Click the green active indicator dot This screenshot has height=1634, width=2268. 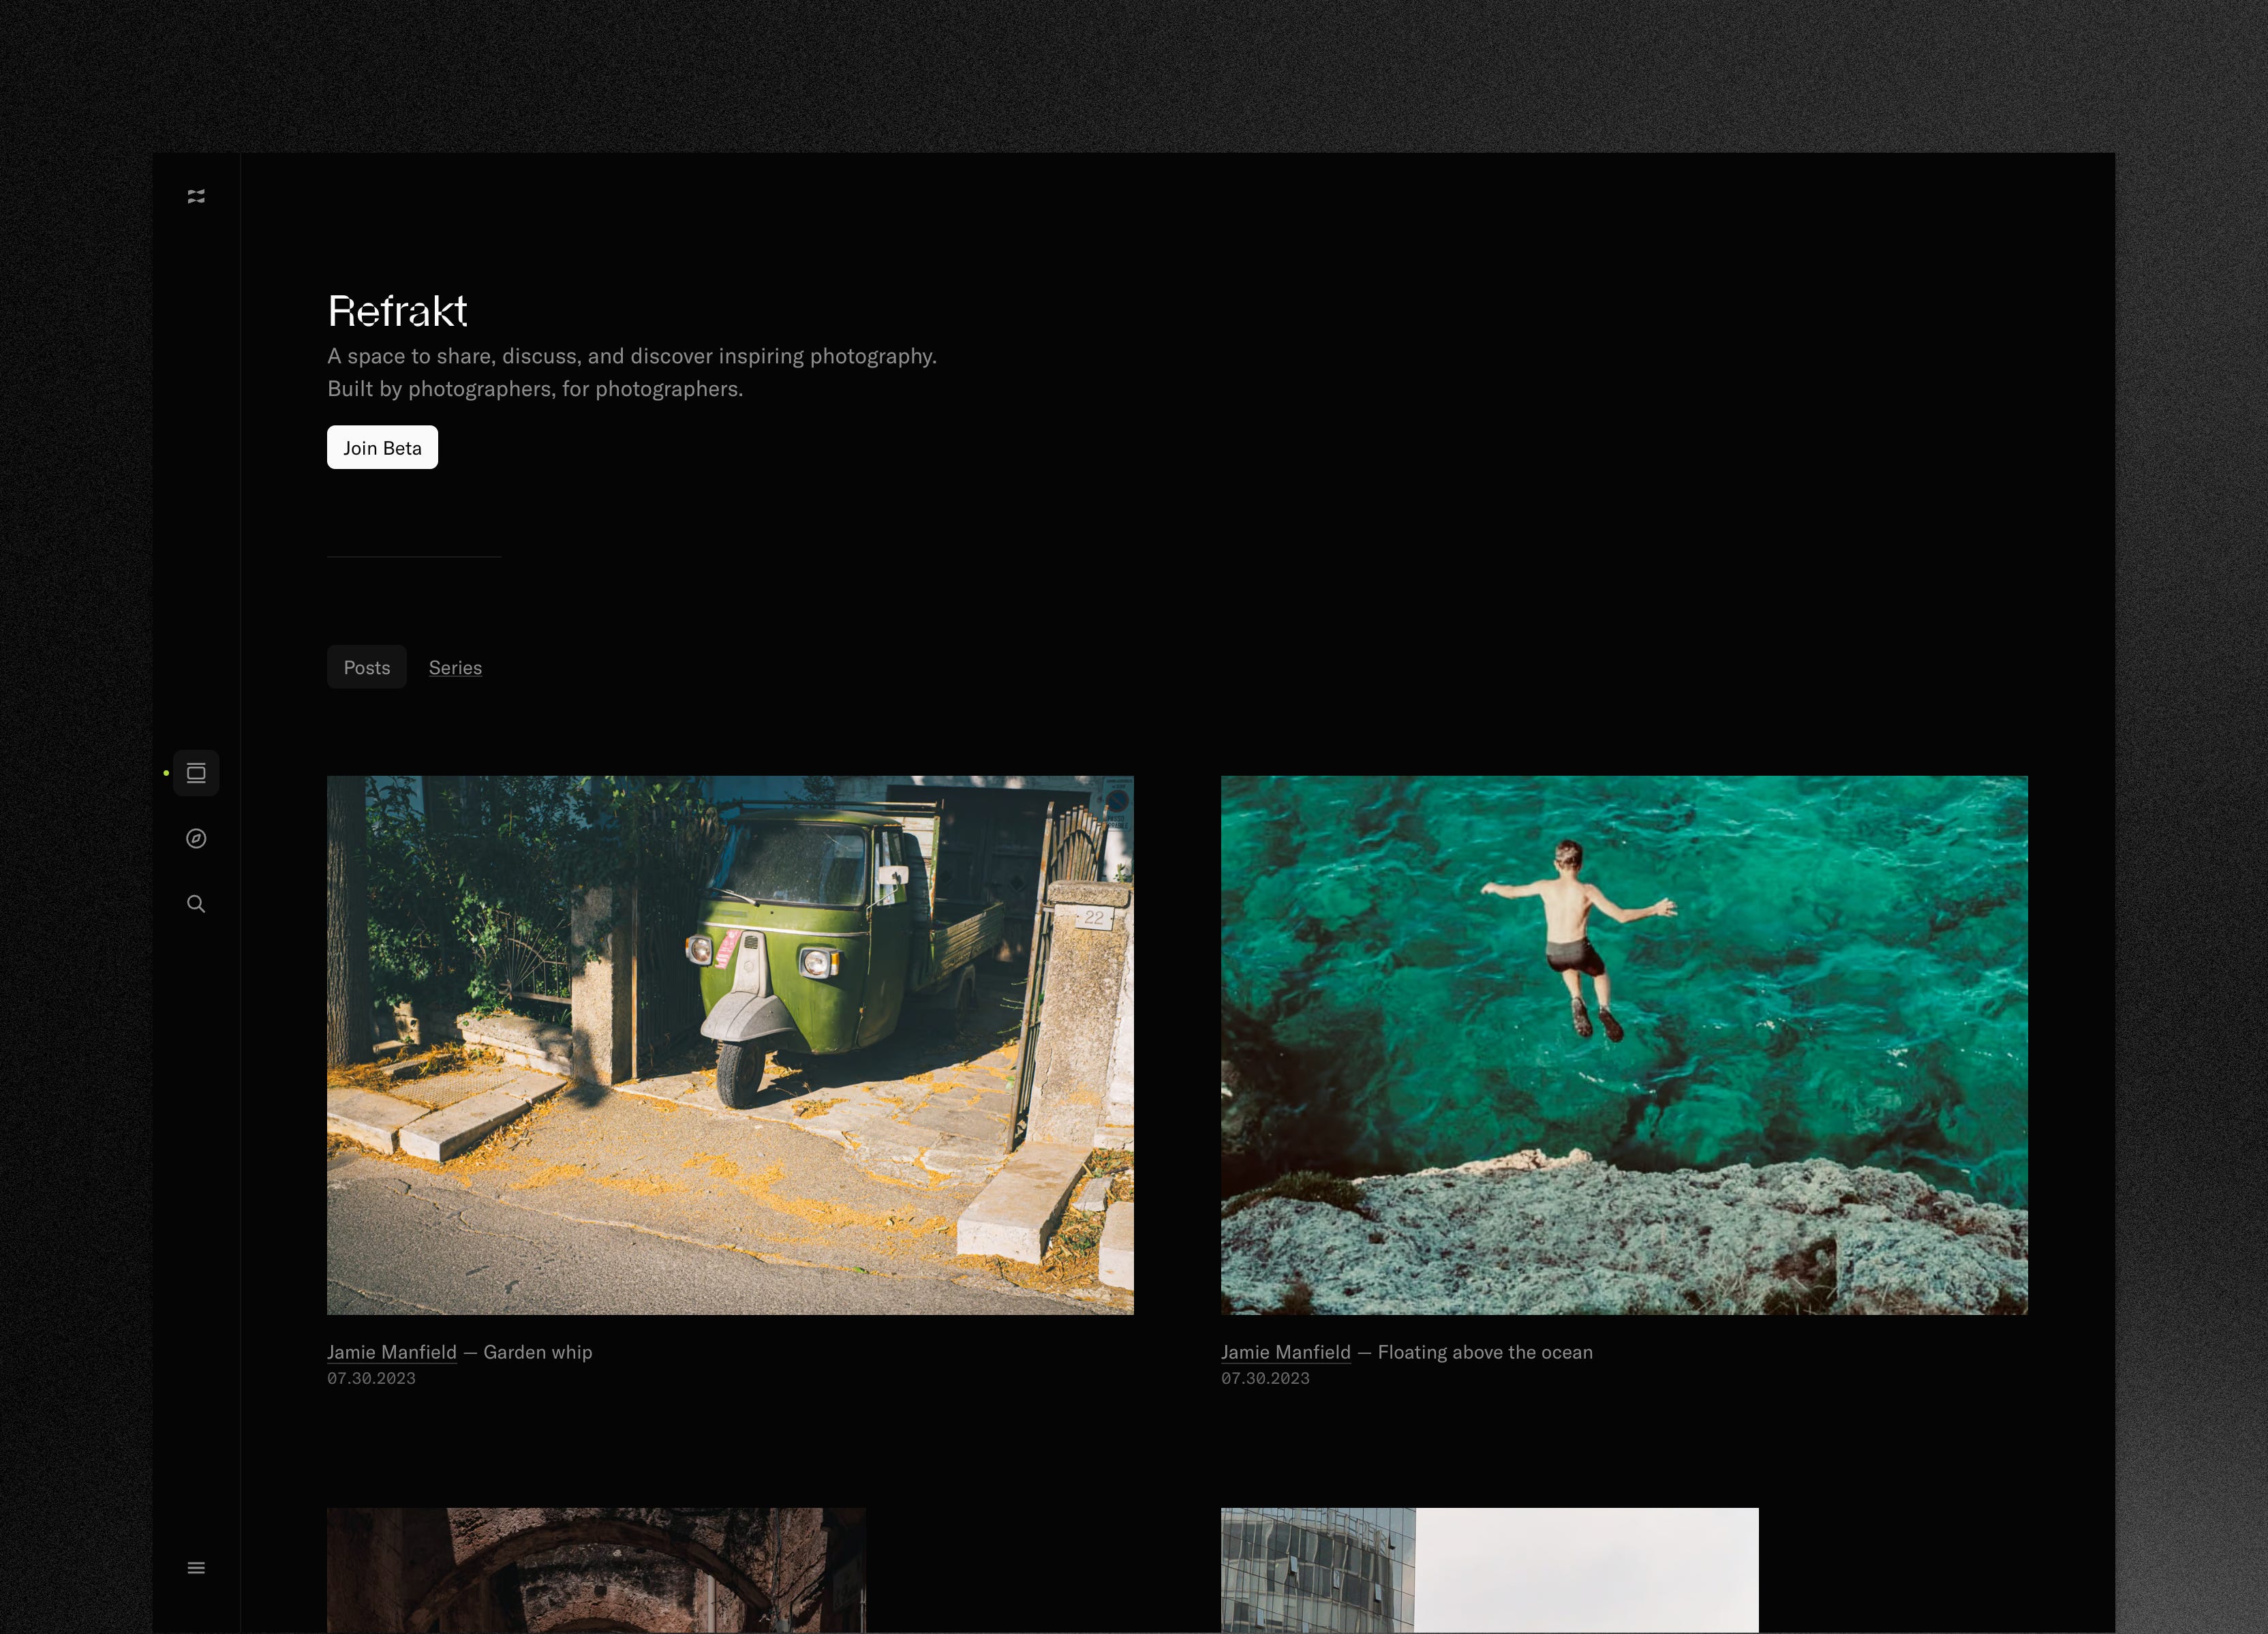pyautogui.click(x=166, y=773)
